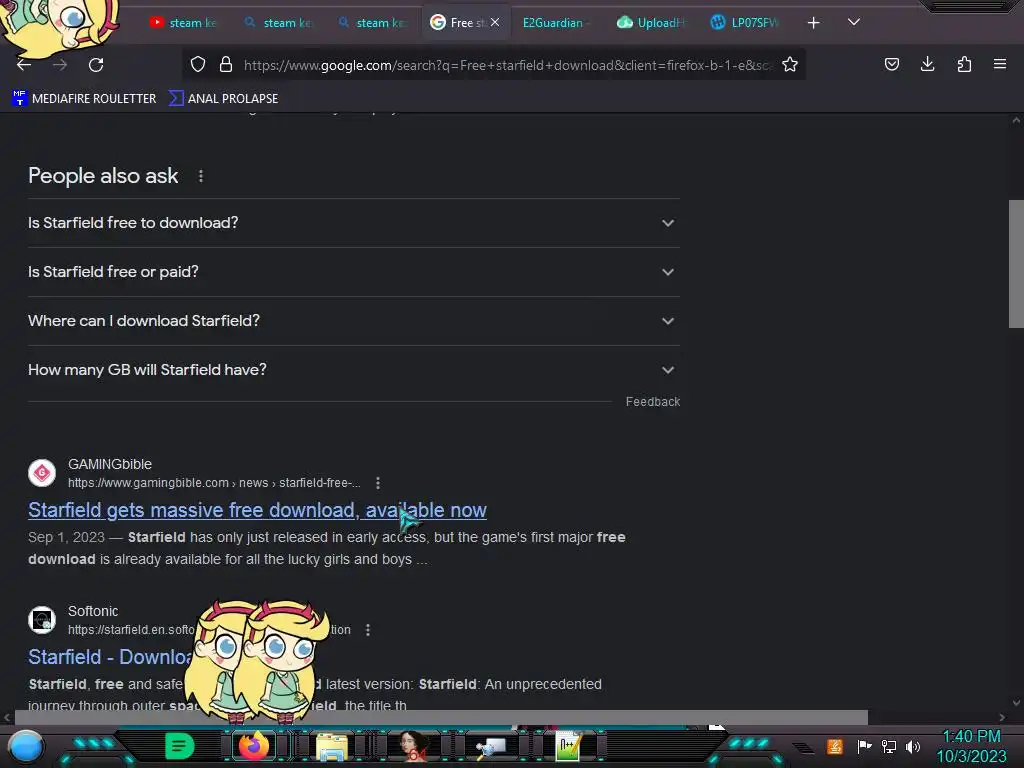1024x768 pixels.
Task: Switch to the YouTube steam ke tab
Action: pos(184,22)
